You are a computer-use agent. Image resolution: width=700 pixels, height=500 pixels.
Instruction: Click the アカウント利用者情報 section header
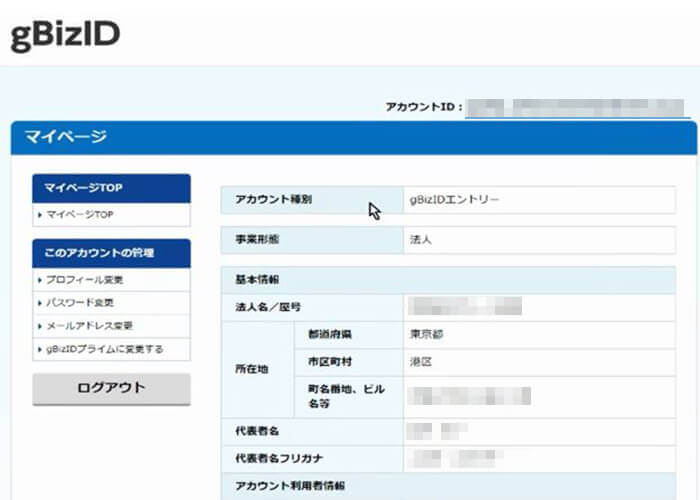[x=448, y=486]
